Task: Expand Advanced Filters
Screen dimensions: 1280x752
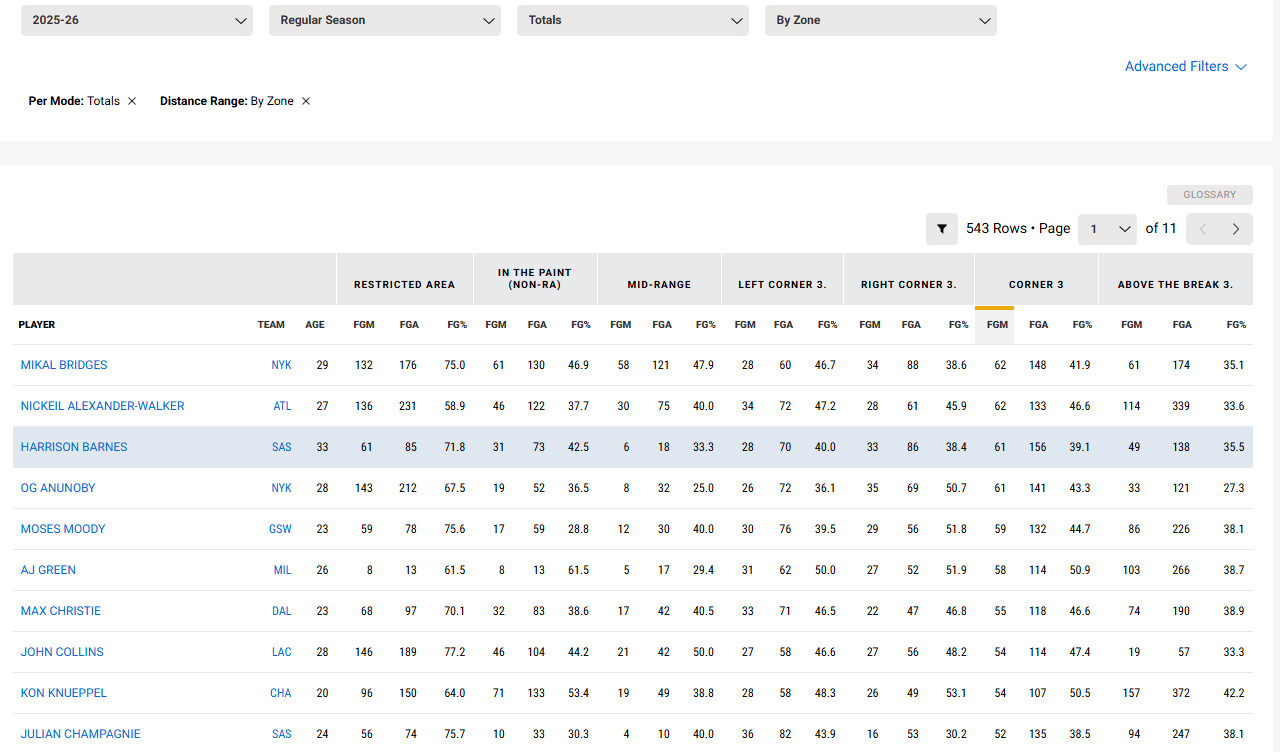Action: (1186, 66)
